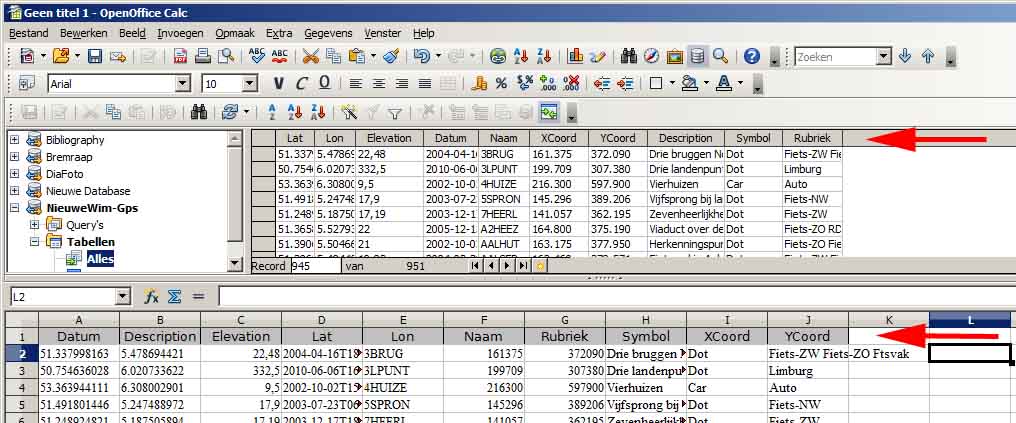Screen dimensions: 1016x423
Task: Open the Bestand menu
Action: pyautogui.click(x=29, y=33)
